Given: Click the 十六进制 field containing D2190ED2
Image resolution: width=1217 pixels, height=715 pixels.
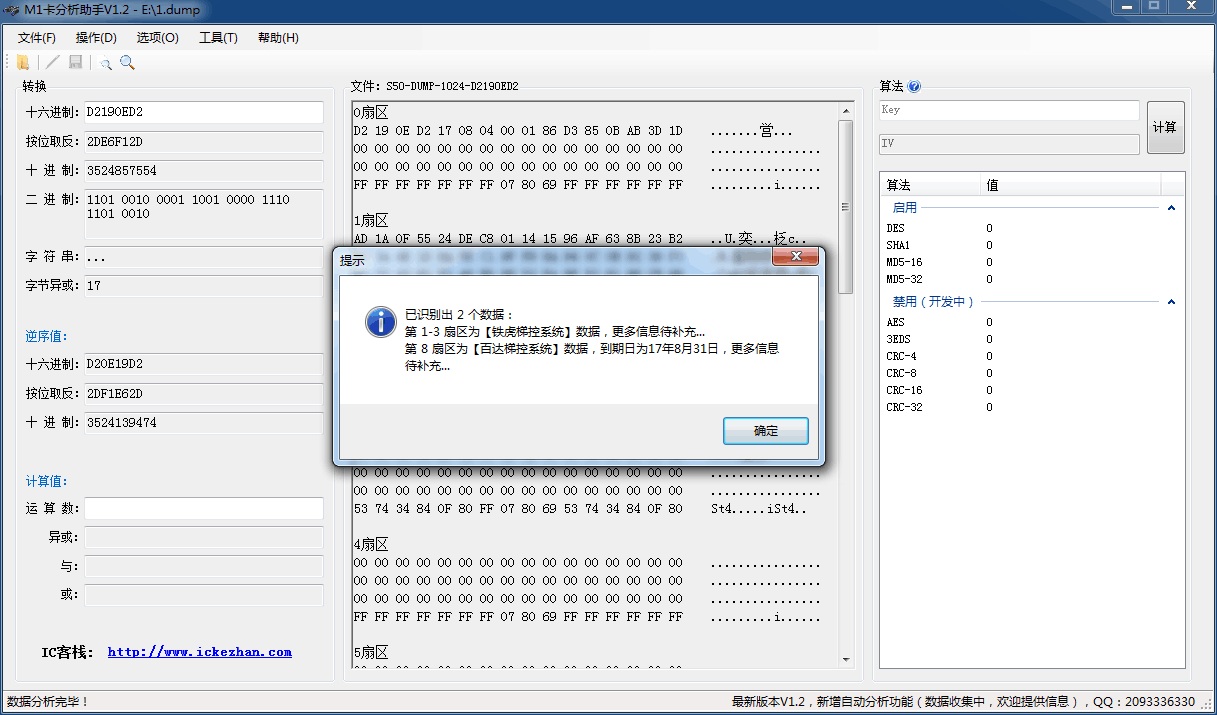Looking at the screenshot, I should click(203, 112).
